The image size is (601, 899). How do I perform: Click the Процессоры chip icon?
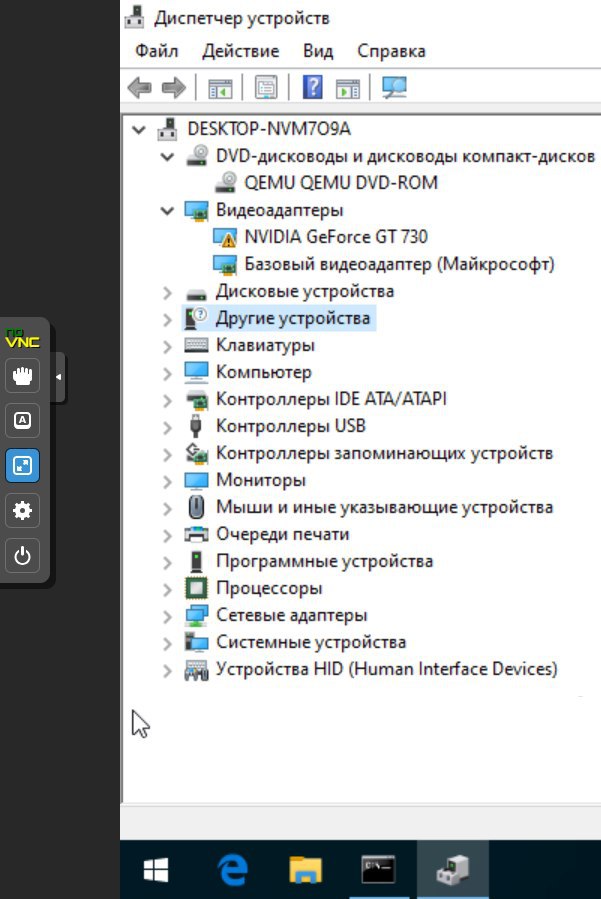coord(196,588)
